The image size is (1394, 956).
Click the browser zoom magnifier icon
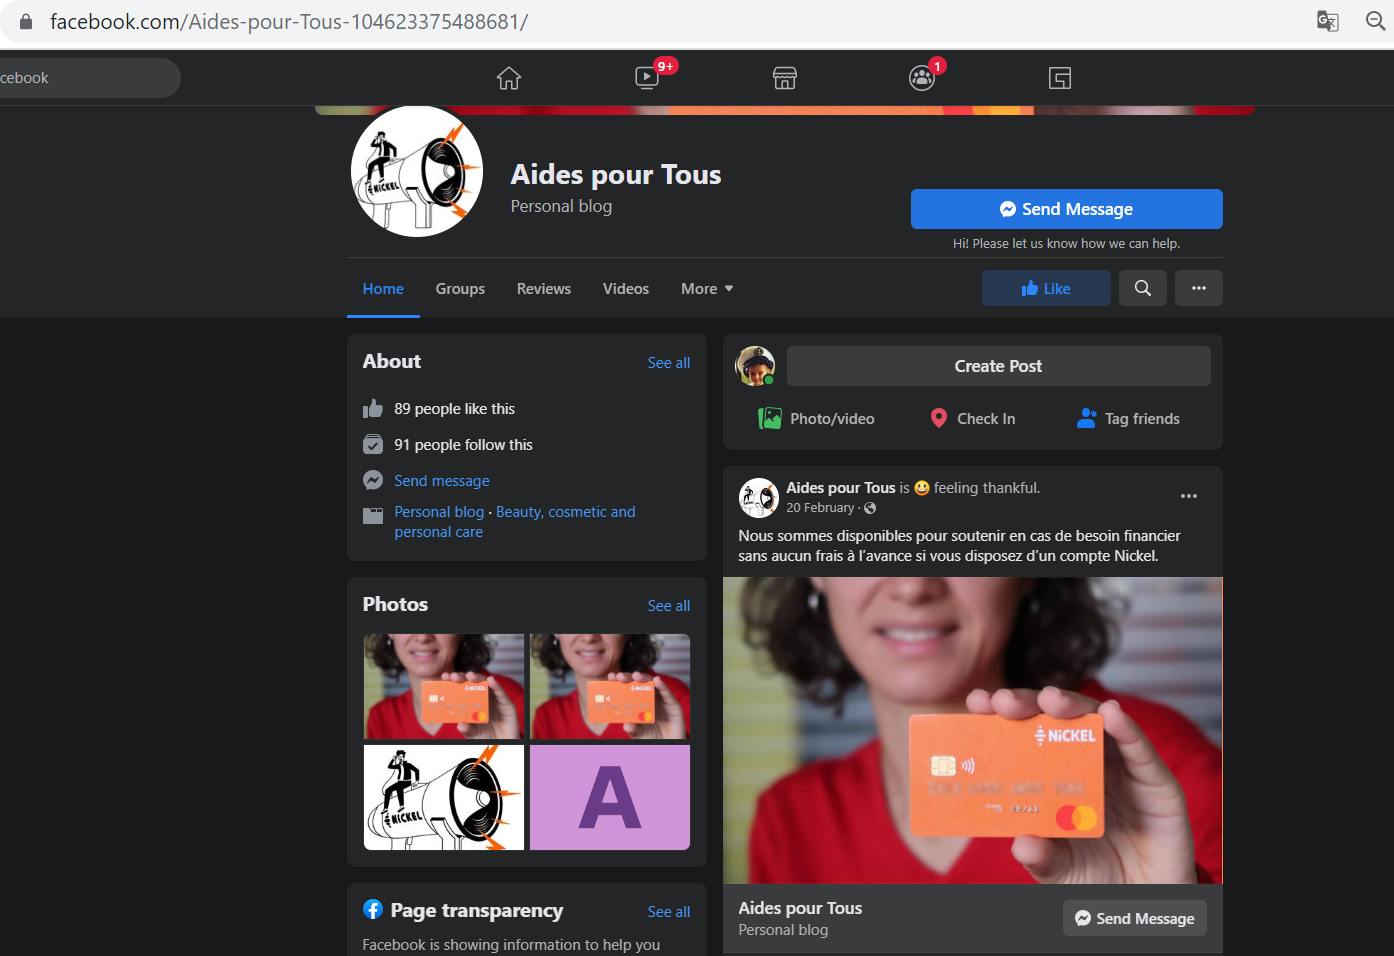[1376, 21]
